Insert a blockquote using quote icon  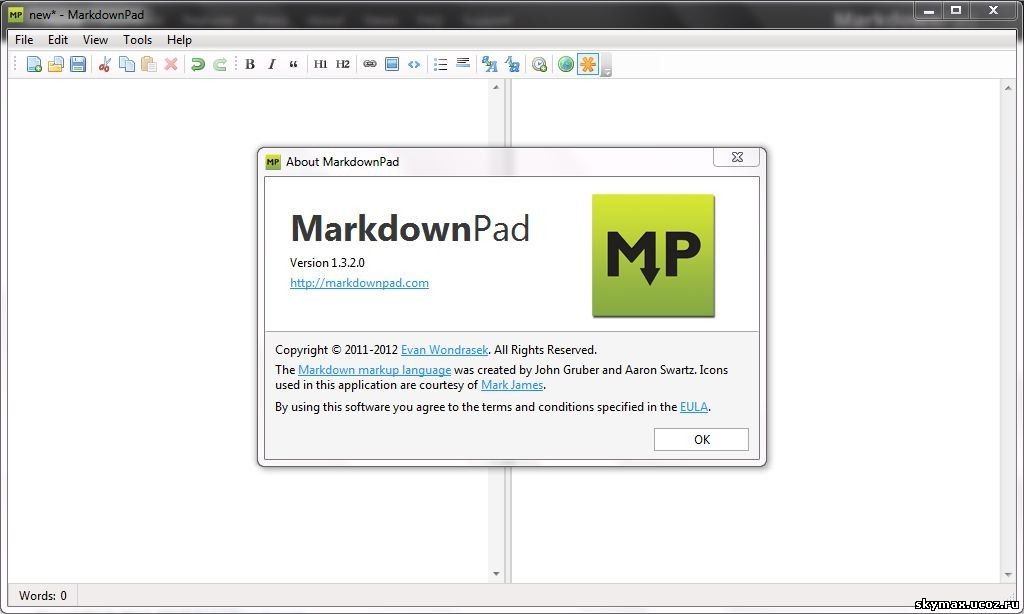click(x=293, y=64)
